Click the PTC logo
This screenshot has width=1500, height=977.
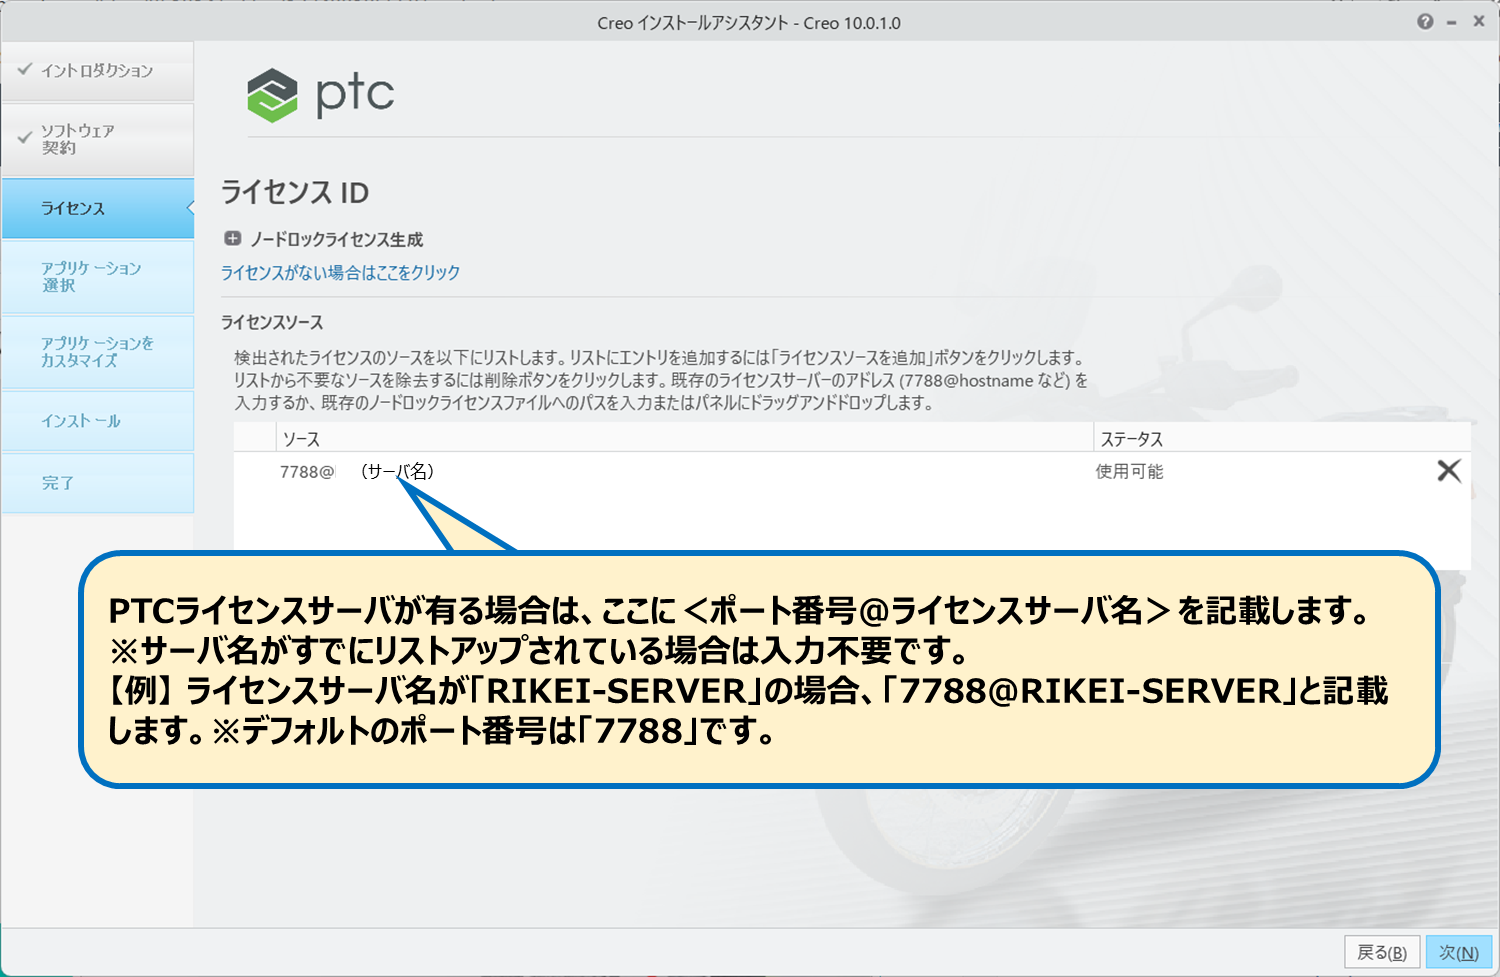[x=321, y=95]
